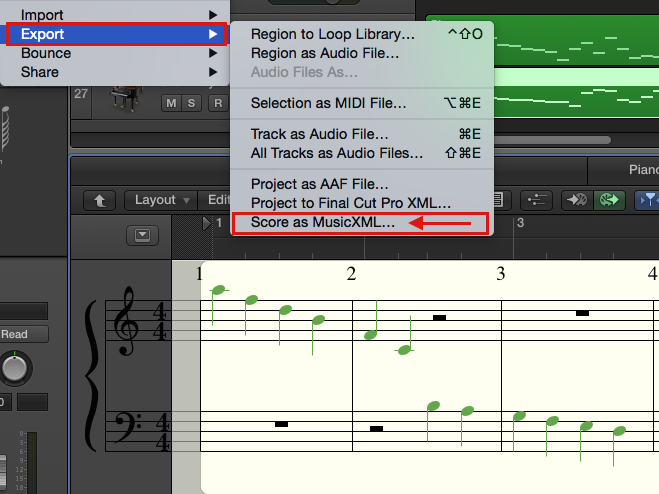Toggle the MIDI In arrow button

click(x=577, y=200)
